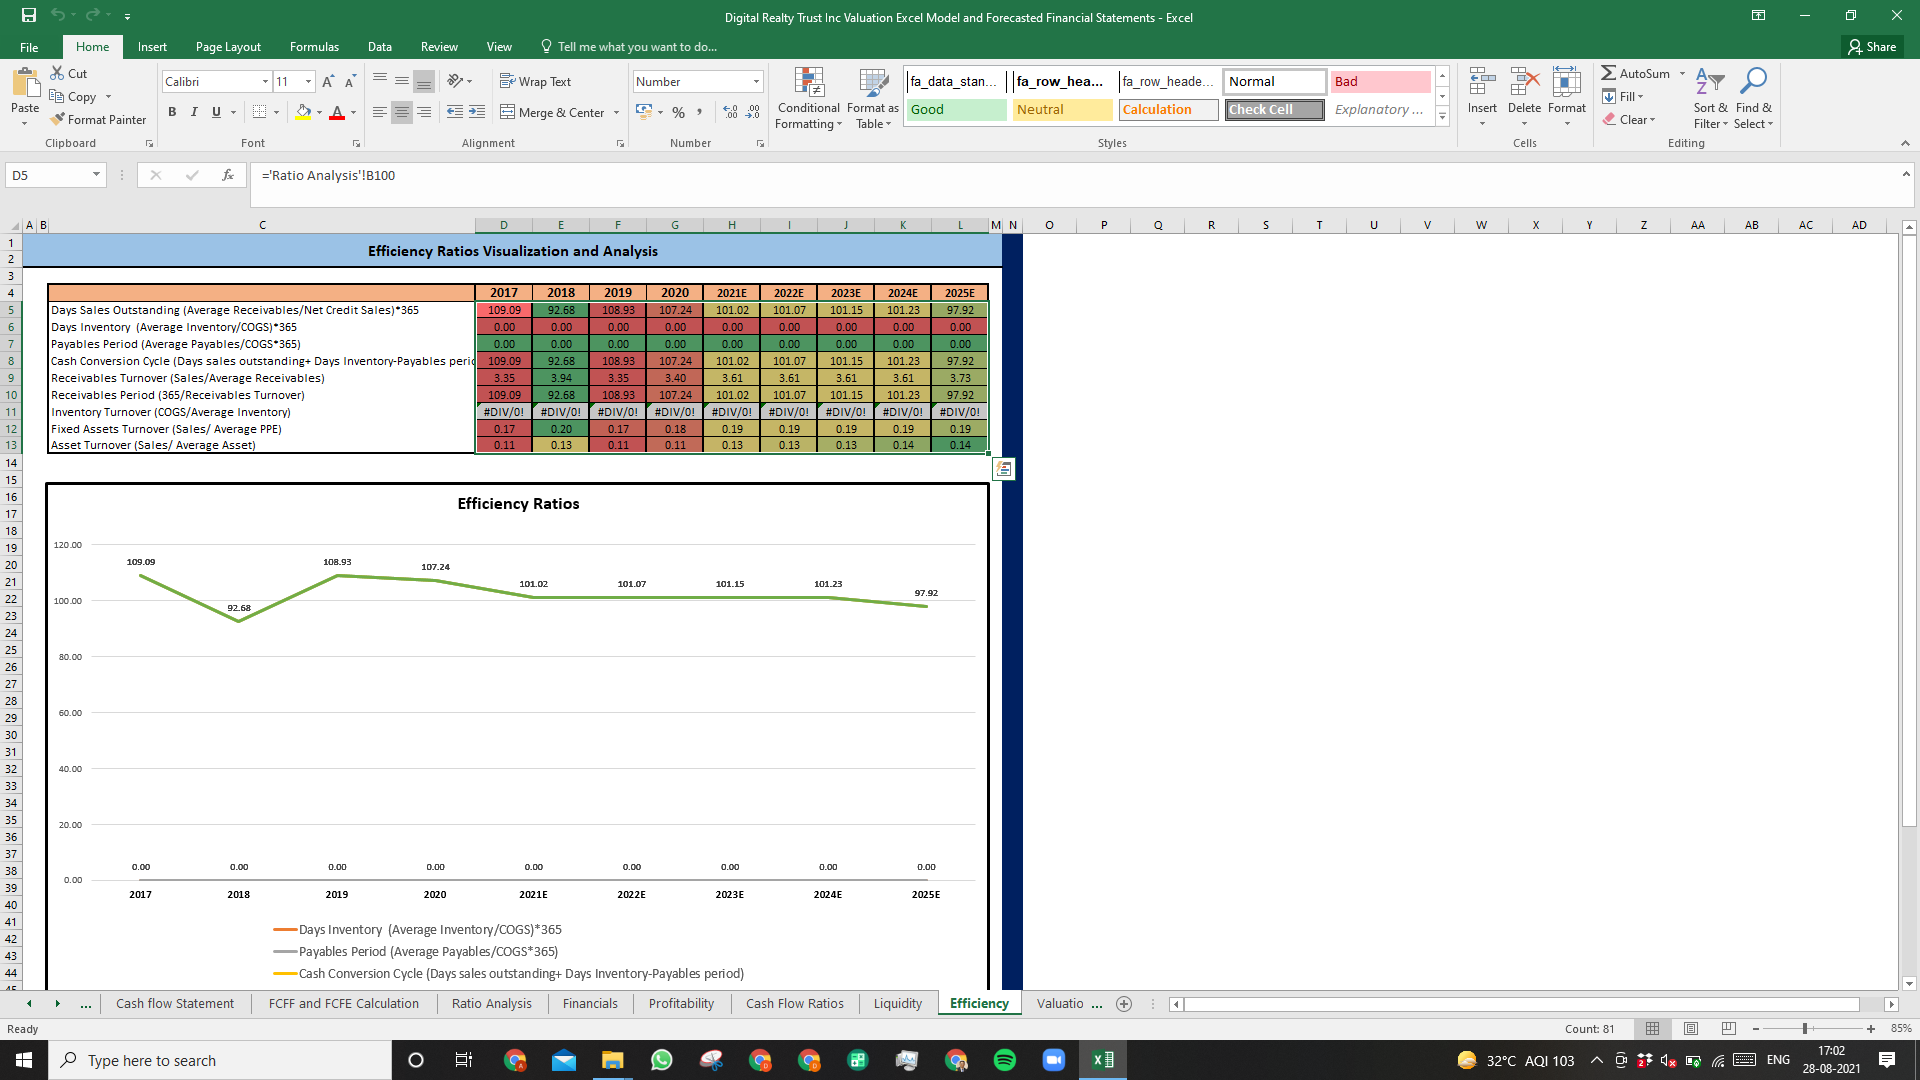The image size is (1920, 1080).
Task: Toggle Wrap Text on the cell
Action: pos(535,82)
